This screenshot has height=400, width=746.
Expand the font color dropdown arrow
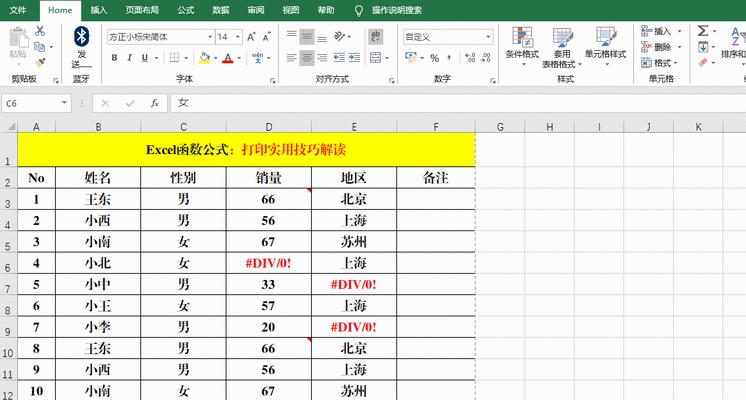click(239, 59)
